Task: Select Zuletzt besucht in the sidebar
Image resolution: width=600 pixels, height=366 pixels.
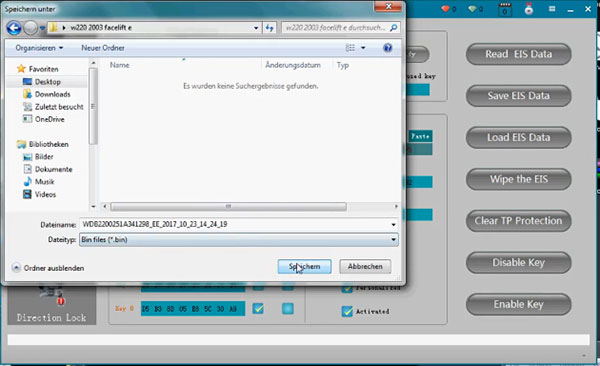Action: coord(53,107)
